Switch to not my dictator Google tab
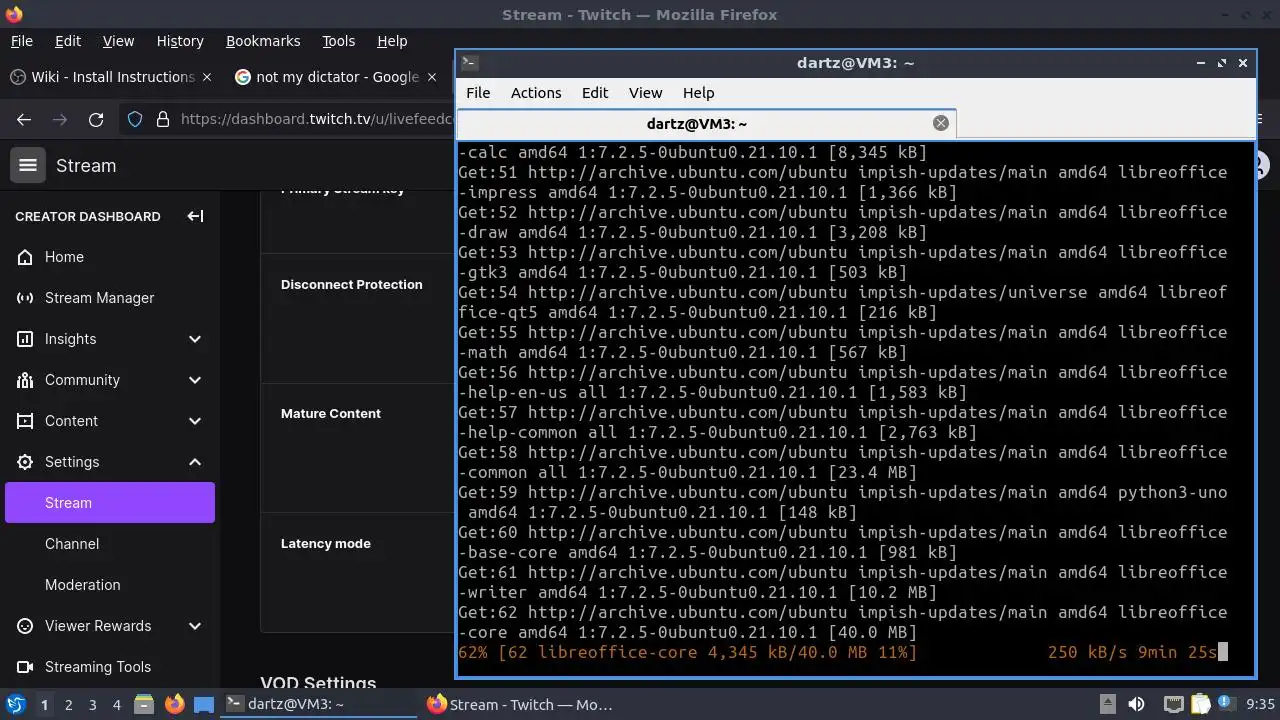 tap(336, 77)
